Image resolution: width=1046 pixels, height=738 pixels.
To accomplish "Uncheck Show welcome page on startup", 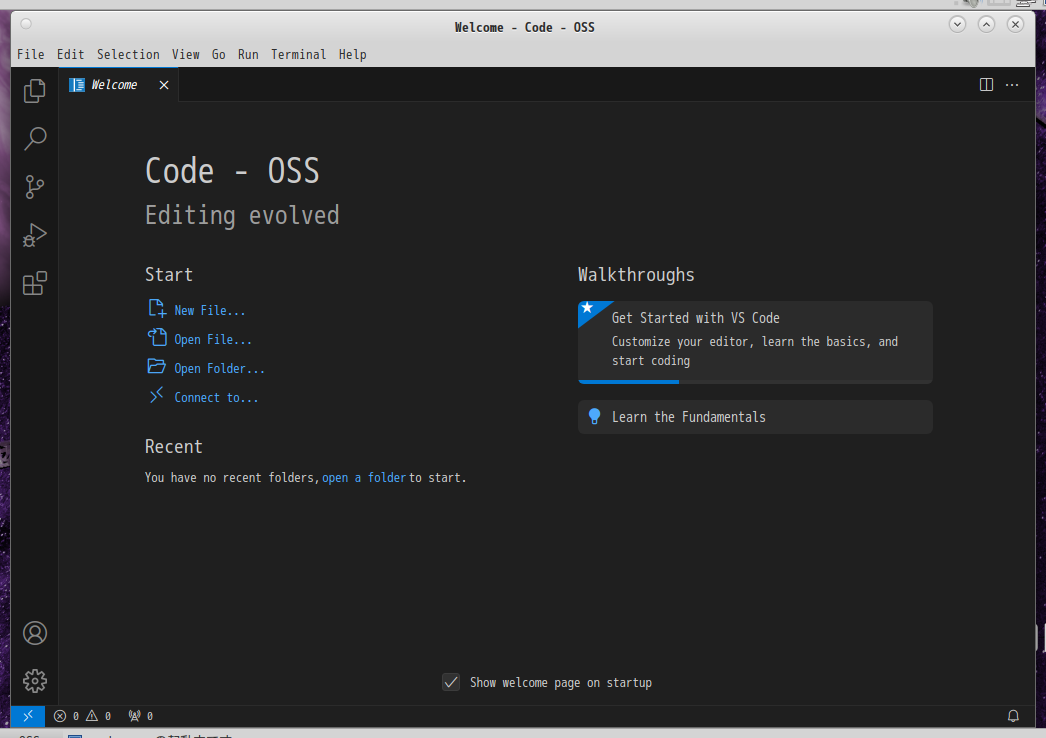I will click(x=451, y=682).
